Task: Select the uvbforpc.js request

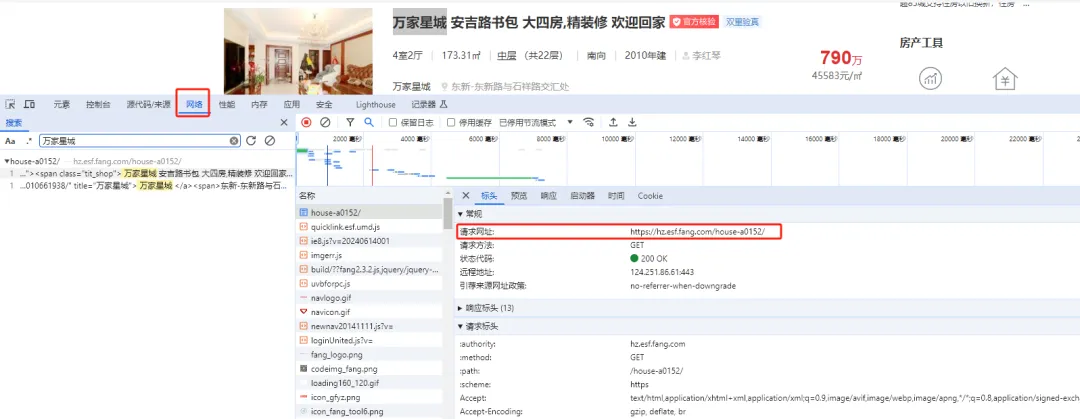Action: [369, 283]
